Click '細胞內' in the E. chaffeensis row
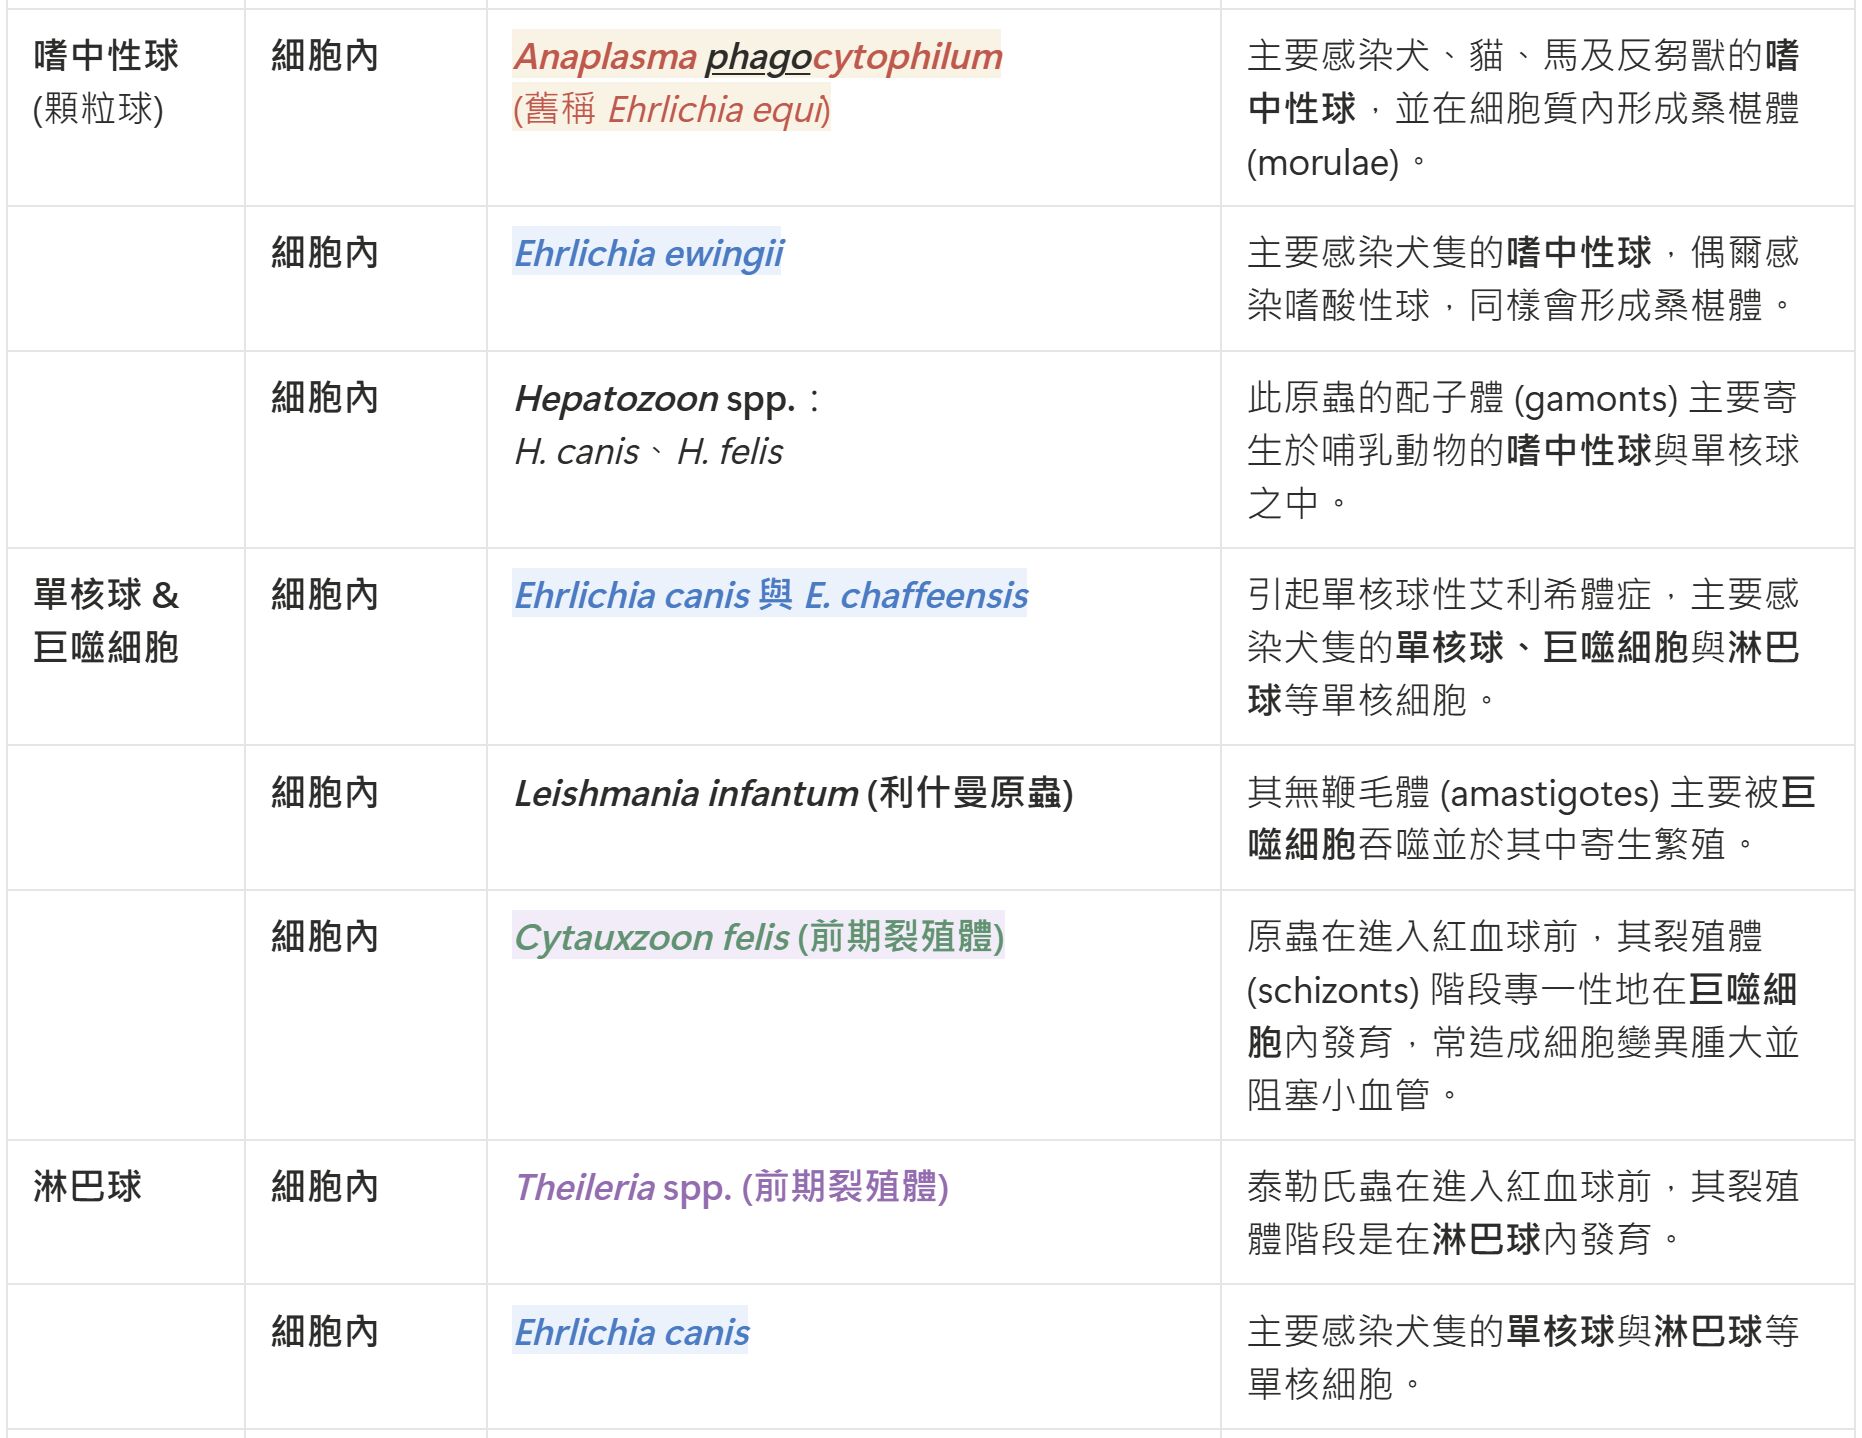This screenshot has height=1438, width=1862. coord(325,595)
